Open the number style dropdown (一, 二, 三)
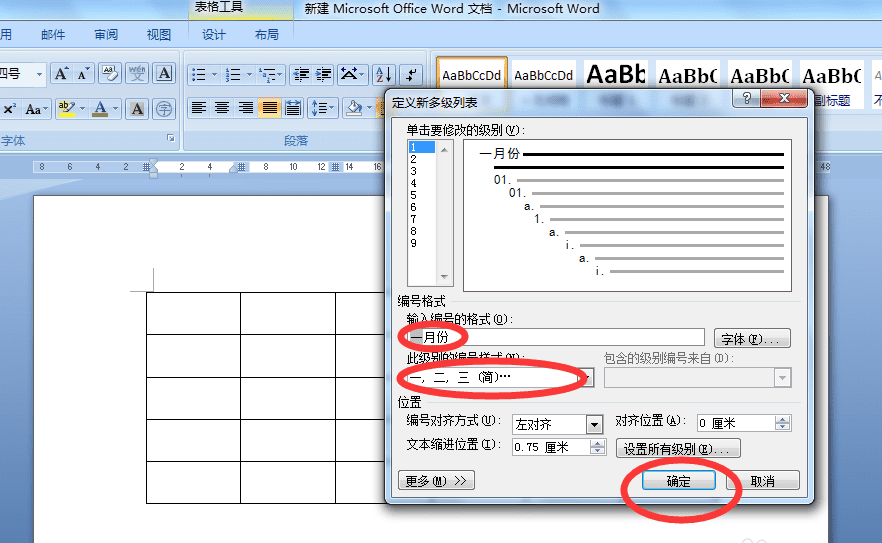The width and height of the screenshot is (882, 543). pyautogui.click(x=587, y=378)
